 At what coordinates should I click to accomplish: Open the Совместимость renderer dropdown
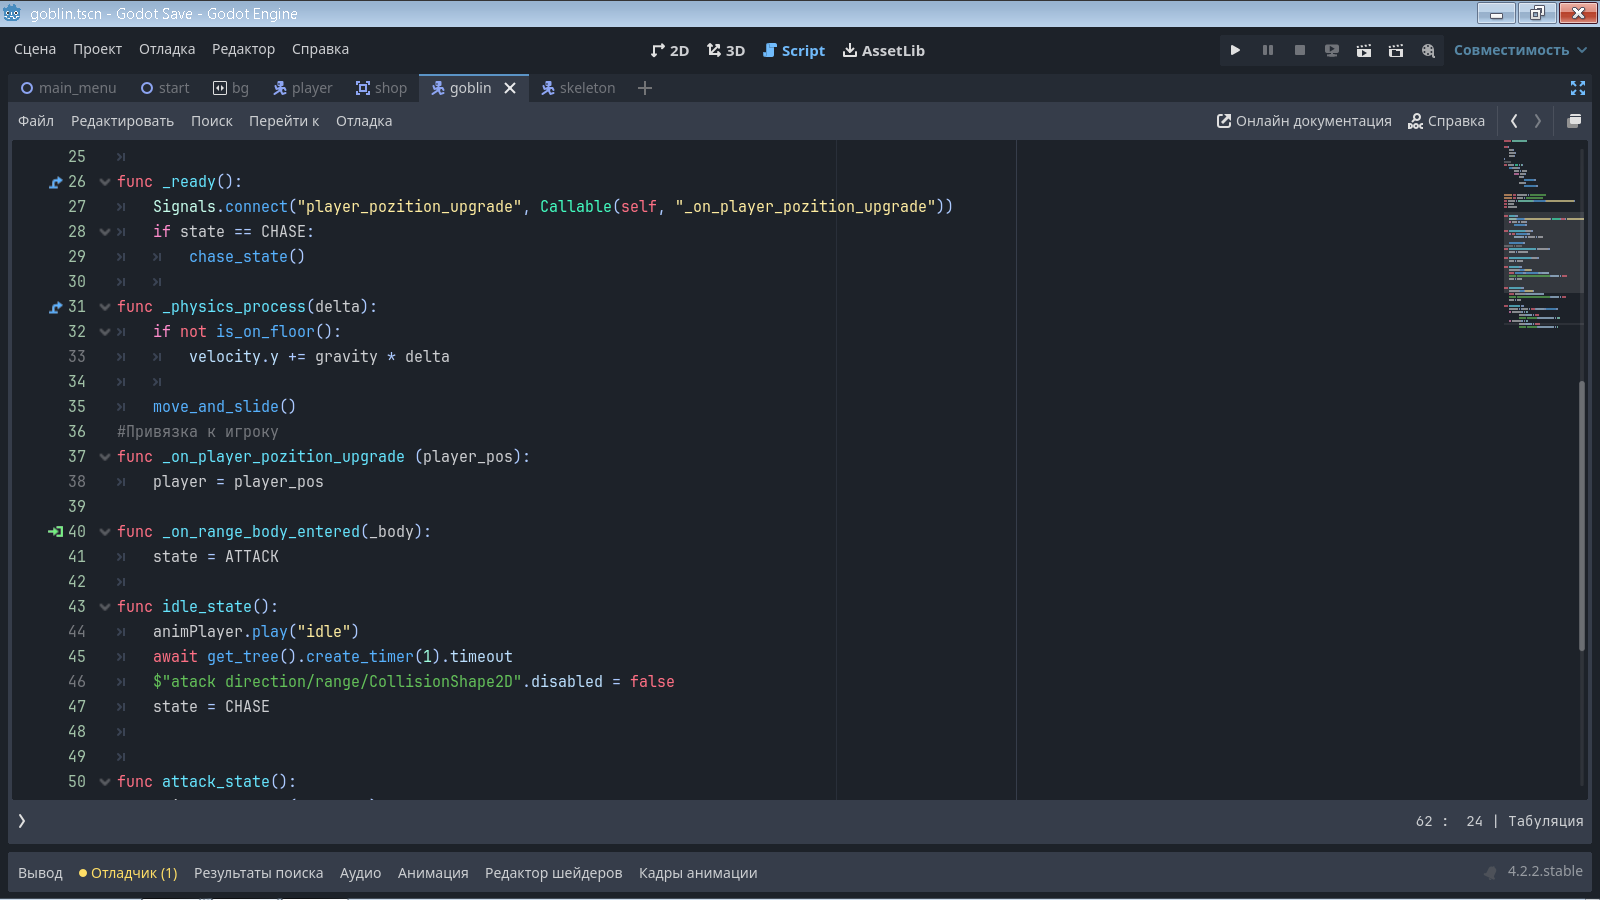[x=1520, y=50]
